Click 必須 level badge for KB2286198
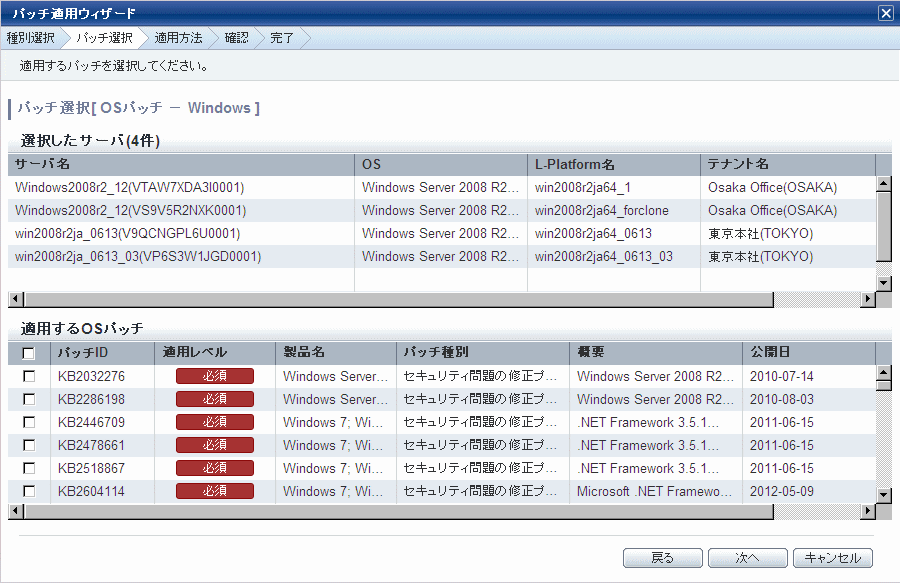The width and height of the screenshot is (900, 583). click(x=215, y=399)
